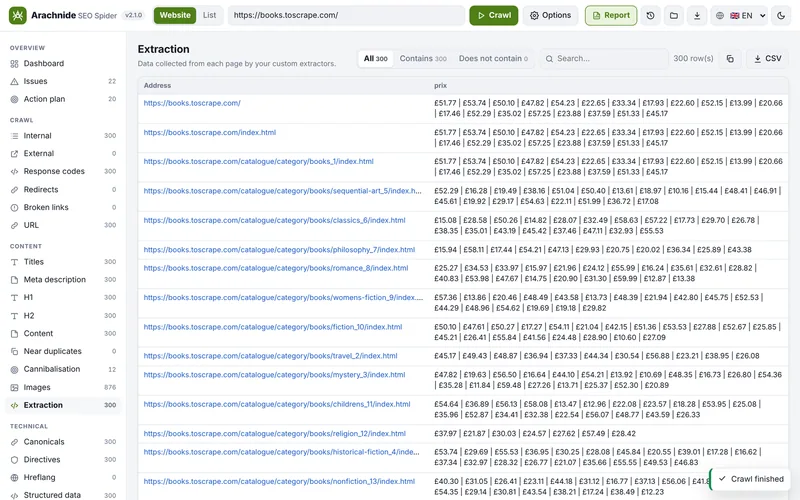
Task: Click the prix values in the religion_12 row
Action: [x=535, y=434]
